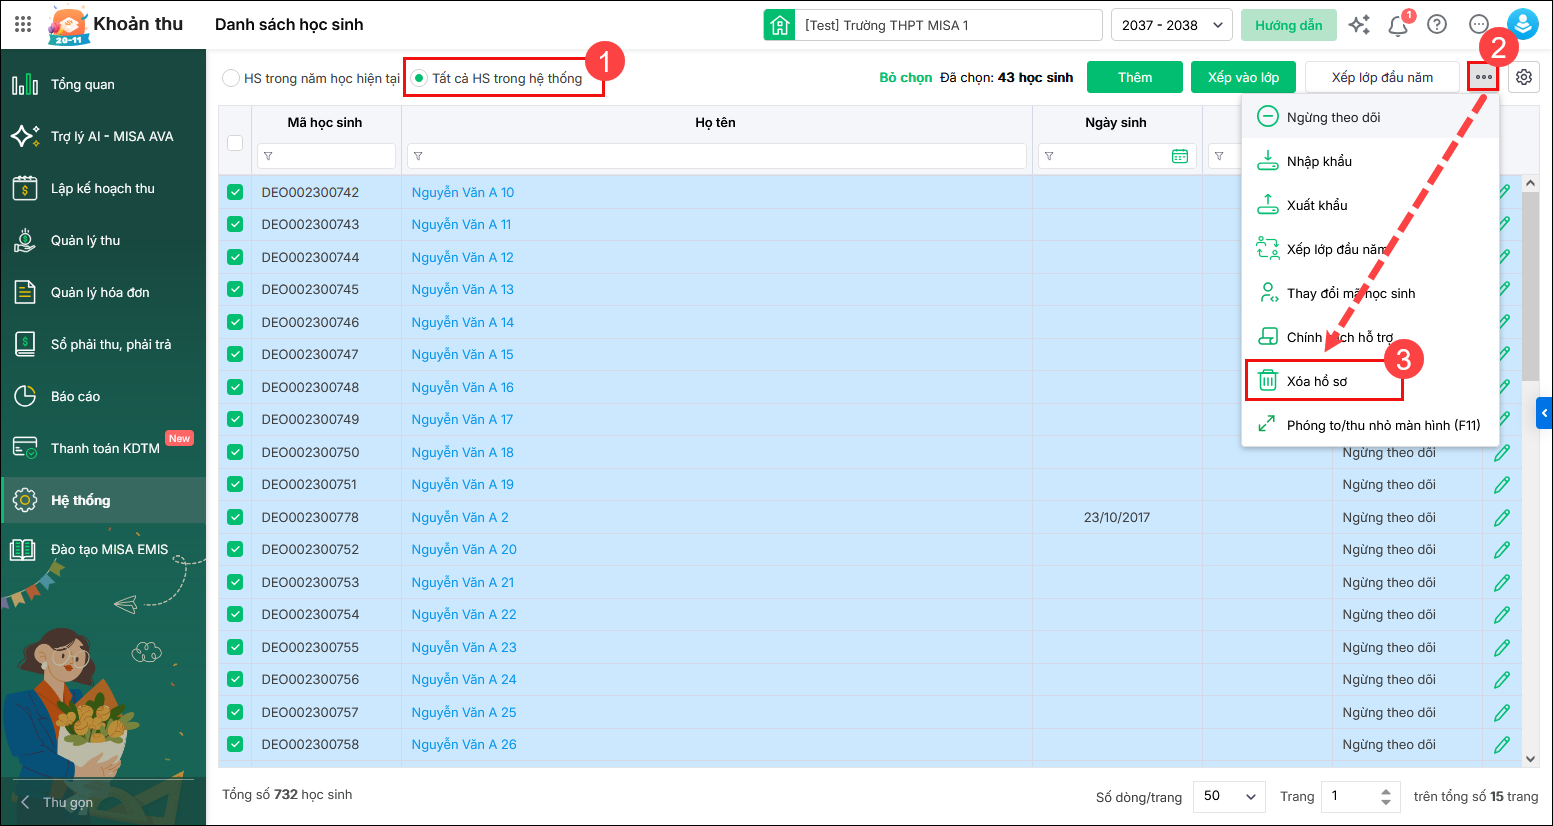This screenshot has height=826, width=1553.
Task: Select Phóng to/thu nhỏ màn hình (F11)
Action: click(x=1370, y=425)
